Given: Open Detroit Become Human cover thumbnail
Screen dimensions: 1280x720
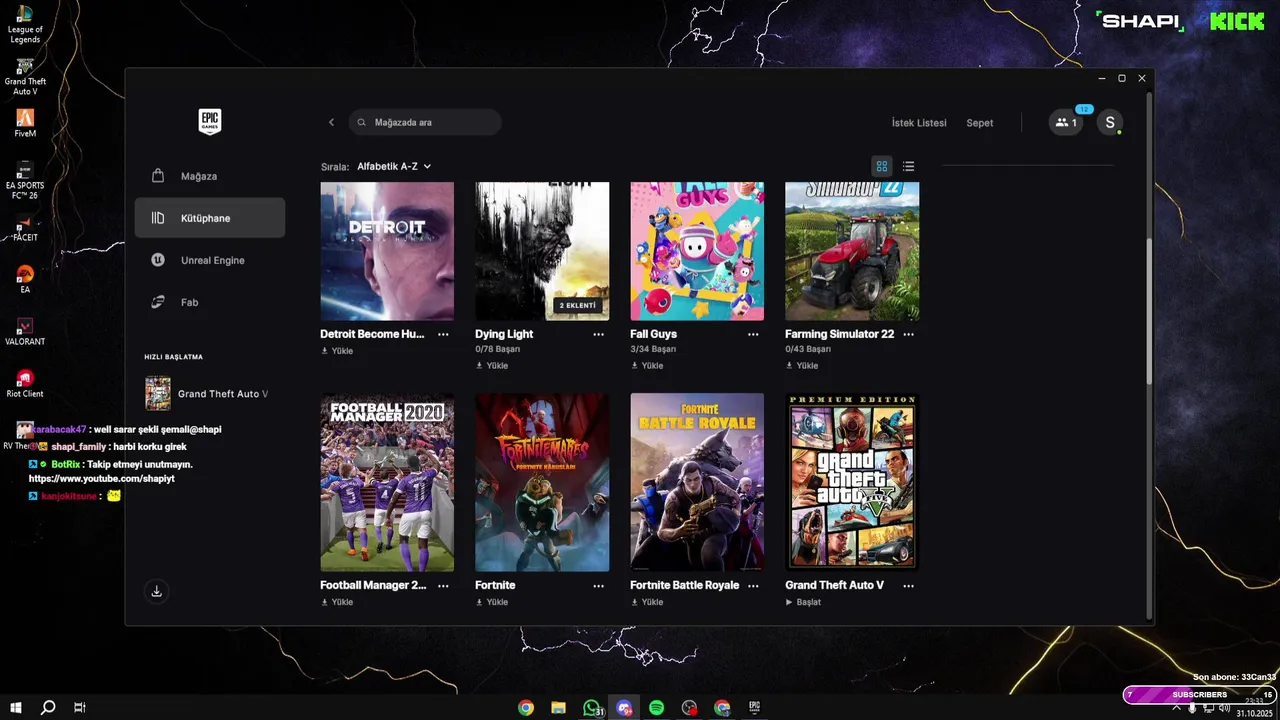Looking at the screenshot, I should tap(387, 251).
